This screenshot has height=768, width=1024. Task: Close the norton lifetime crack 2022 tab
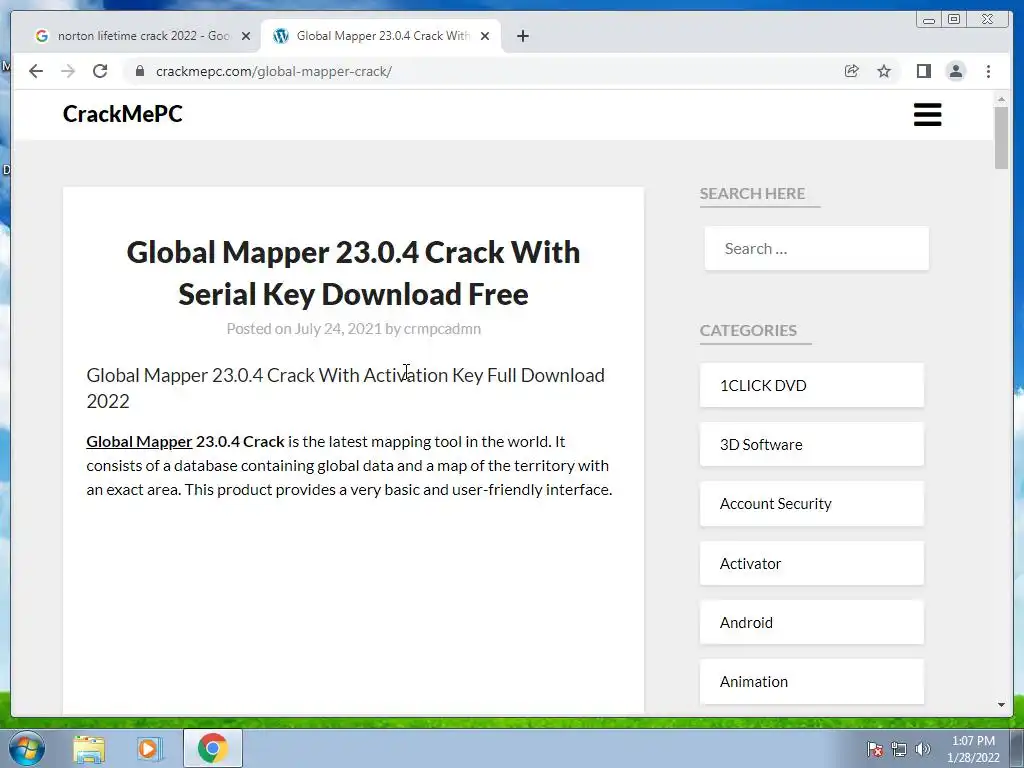tap(246, 36)
